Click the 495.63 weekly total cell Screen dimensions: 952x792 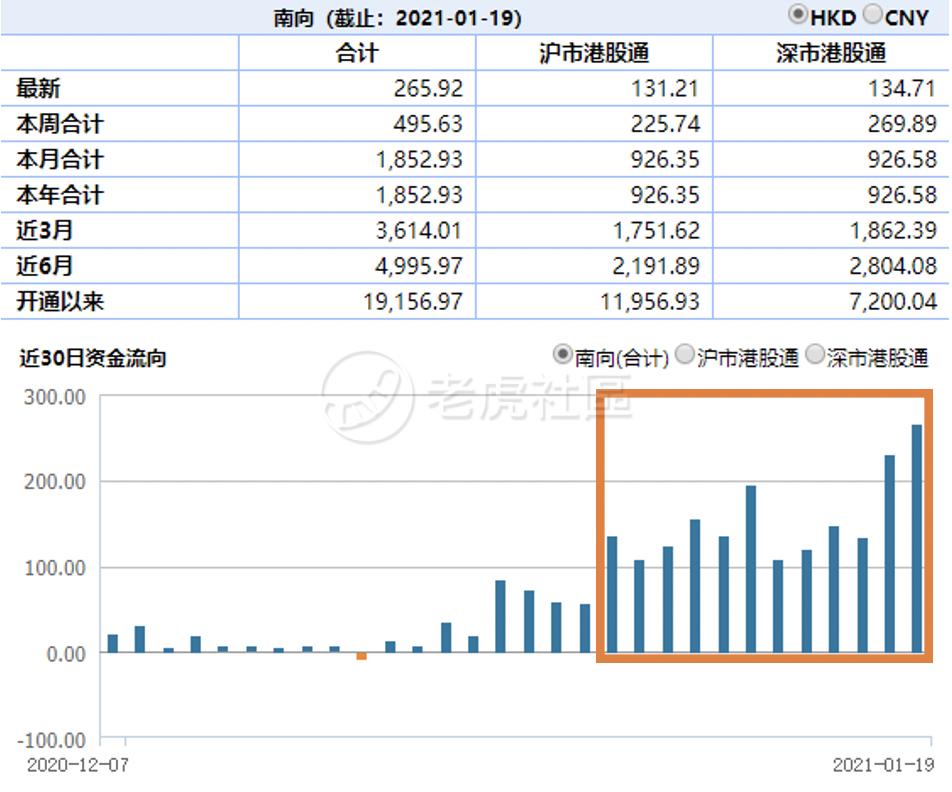pyautogui.click(x=428, y=125)
